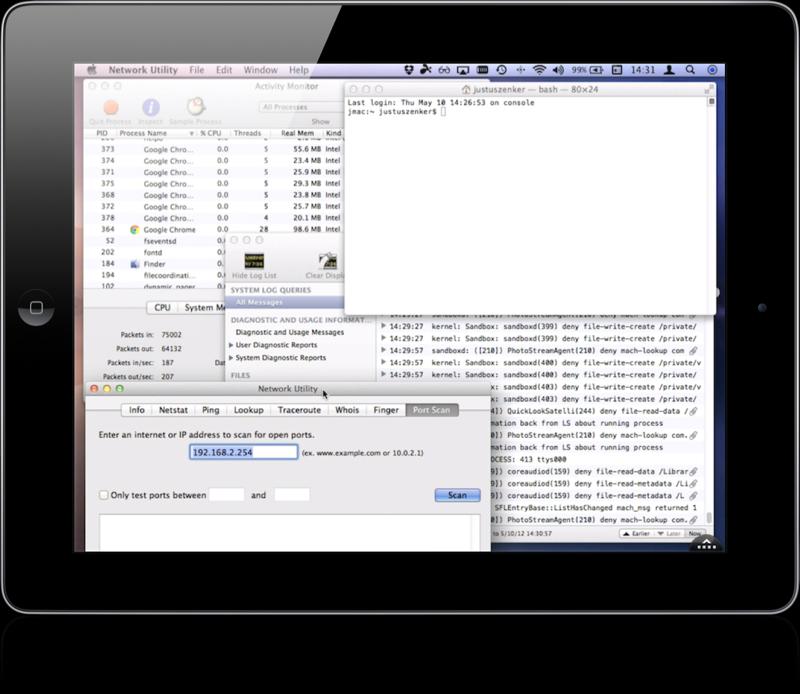Select Diagnostic and Usage Messages

(x=290, y=332)
